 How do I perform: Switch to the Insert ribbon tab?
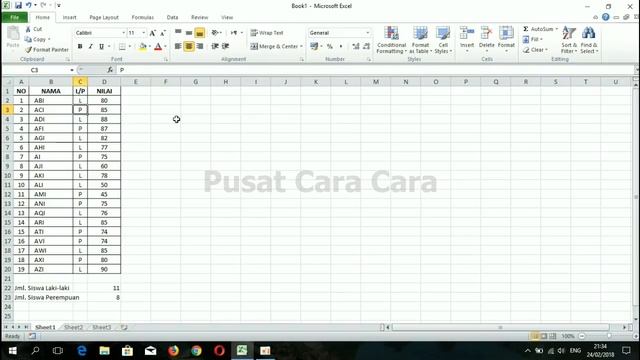tap(69, 17)
